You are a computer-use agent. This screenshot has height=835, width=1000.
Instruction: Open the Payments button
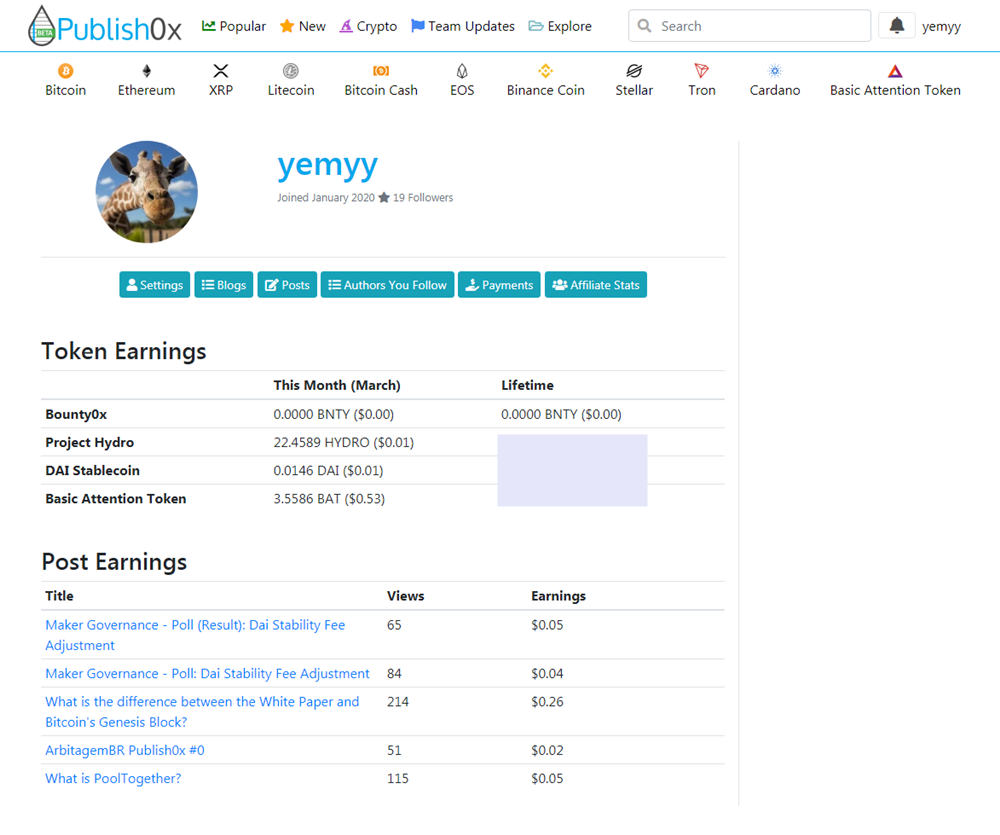tap(499, 284)
